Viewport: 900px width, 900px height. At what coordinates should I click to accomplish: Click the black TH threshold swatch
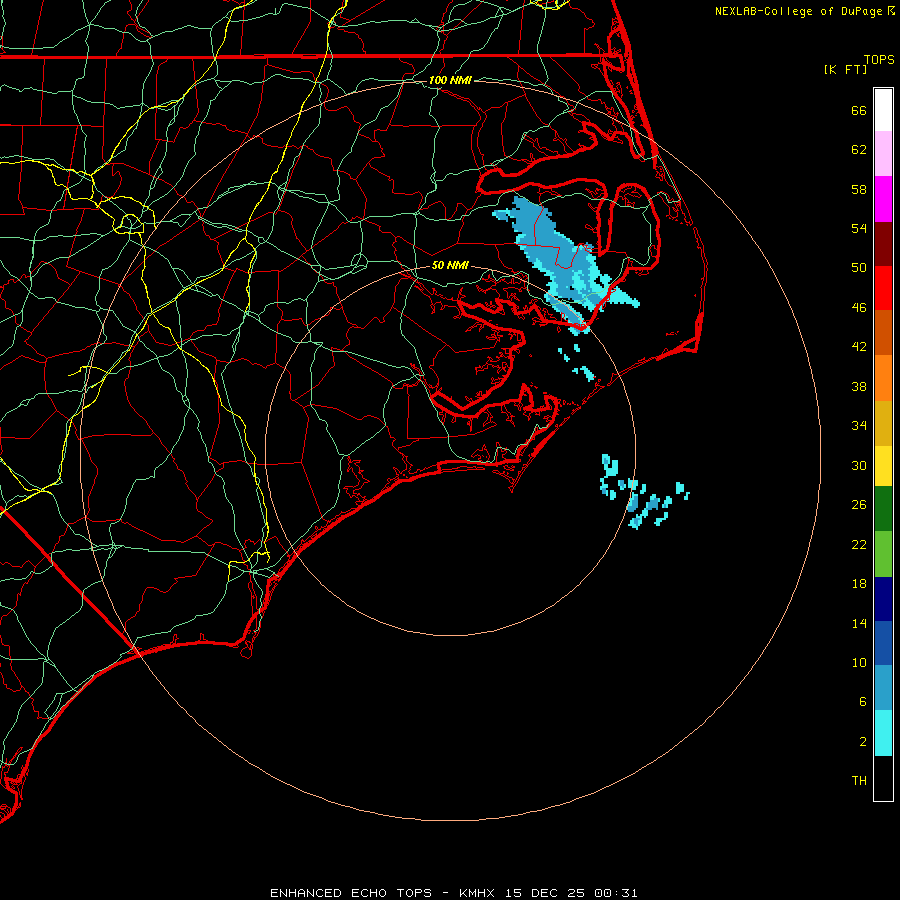[x=883, y=778]
